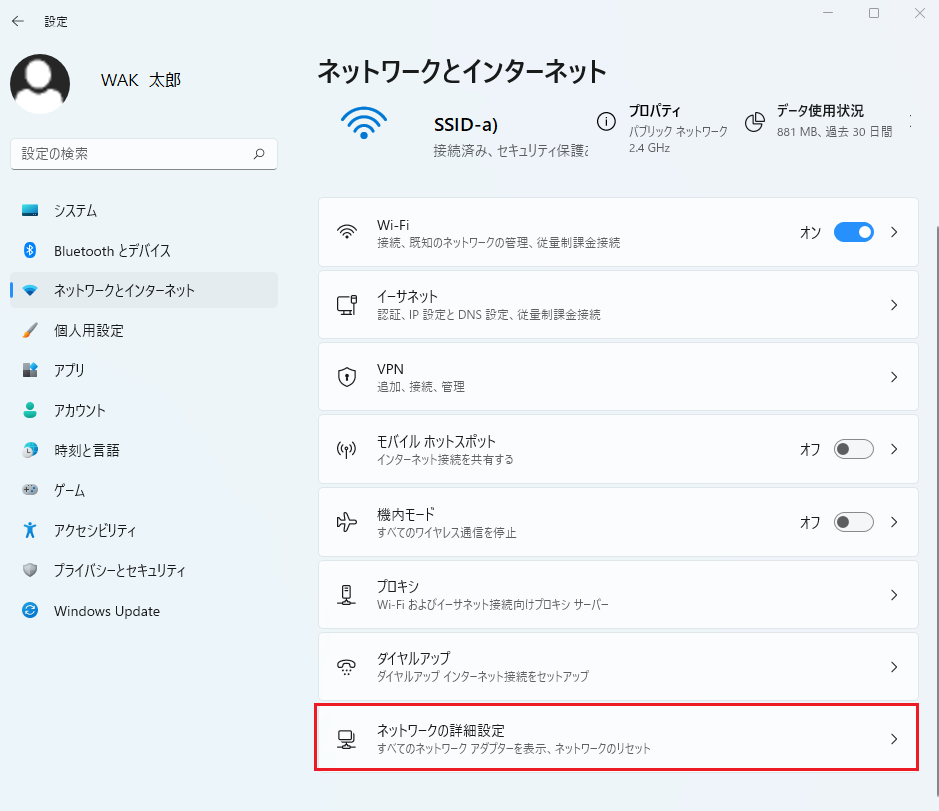Image resolution: width=939 pixels, height=811 pixels.
Task: Click the 機内モード airplane icon
Action: coord(347,522)
